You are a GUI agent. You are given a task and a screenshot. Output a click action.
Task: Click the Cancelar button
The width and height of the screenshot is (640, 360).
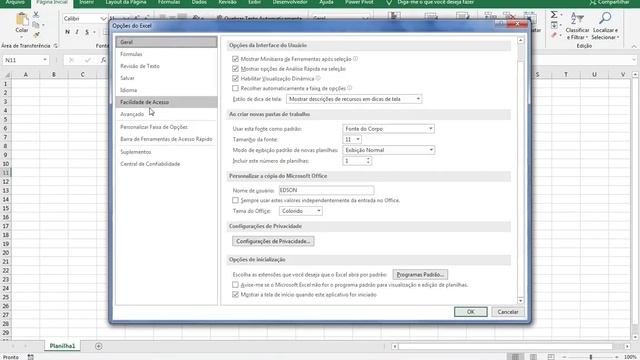point(508,312)
